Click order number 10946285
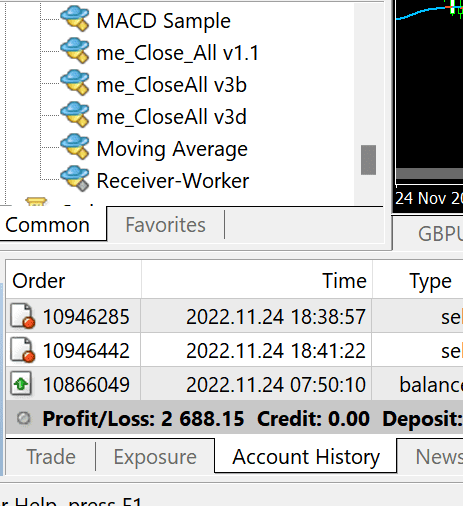This screenshot has width=463, height=506. (x=86, y=316)
